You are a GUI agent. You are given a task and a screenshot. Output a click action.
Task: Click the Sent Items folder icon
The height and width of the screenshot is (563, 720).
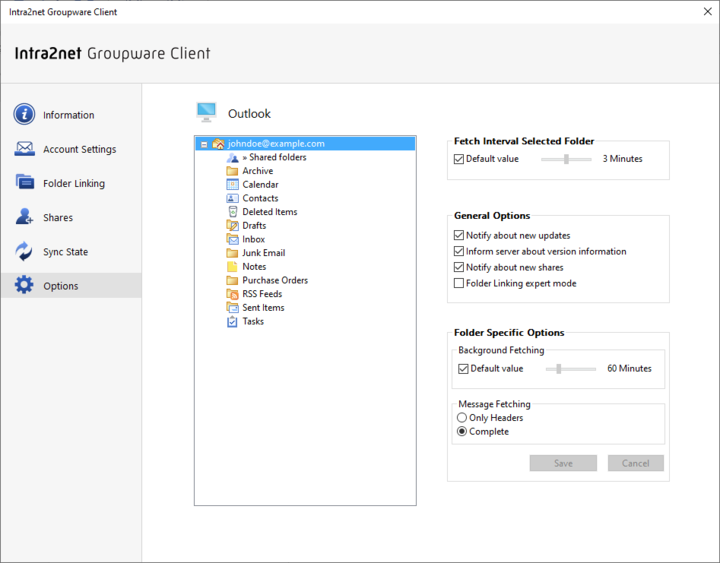232,308
